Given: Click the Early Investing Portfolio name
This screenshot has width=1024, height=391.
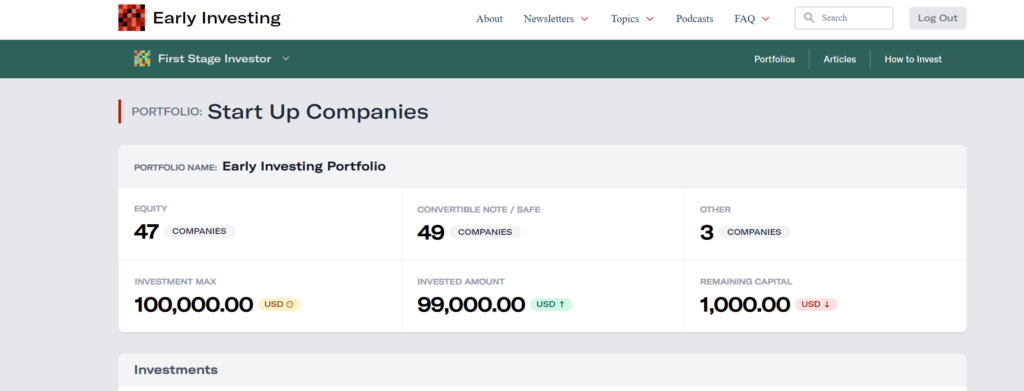Looking at the screenshot, I should 304,166.
